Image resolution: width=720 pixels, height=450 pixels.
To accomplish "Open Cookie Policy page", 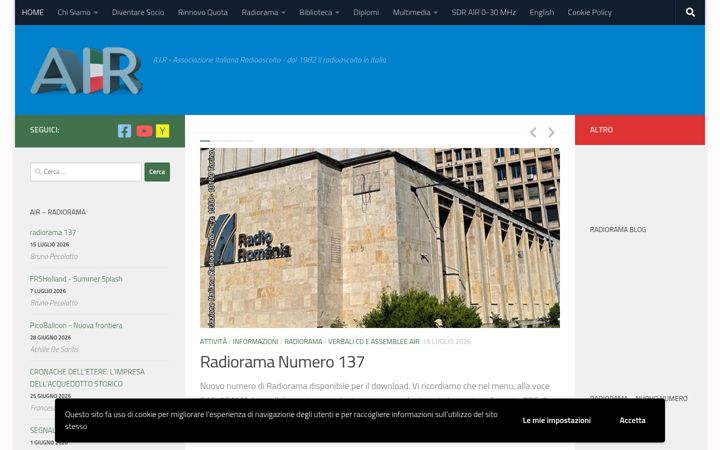I will [x=589, y=12].
